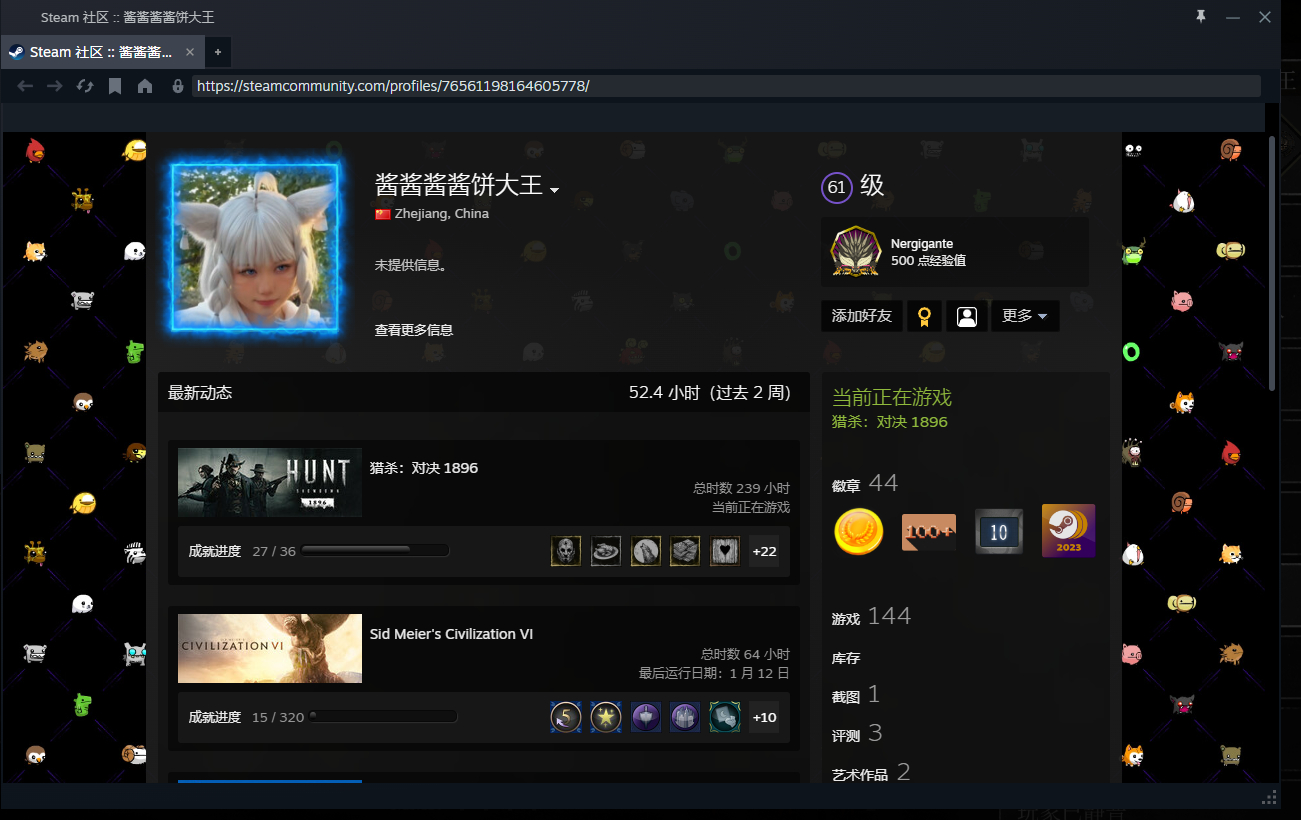The height and width of the screenshot is (820, 1301).
Task: Open the 截图 1 screenshots link
Action: pos(856,695)
